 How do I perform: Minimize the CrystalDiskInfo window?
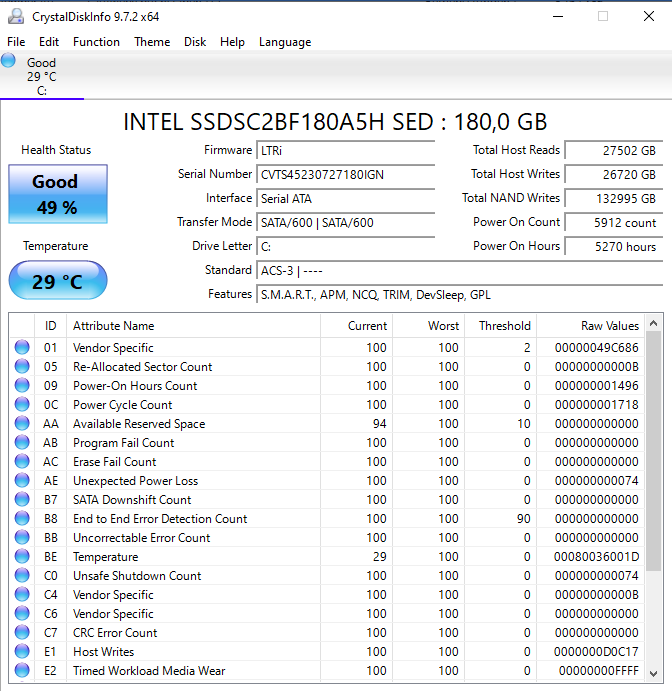[x=558, y=17]
